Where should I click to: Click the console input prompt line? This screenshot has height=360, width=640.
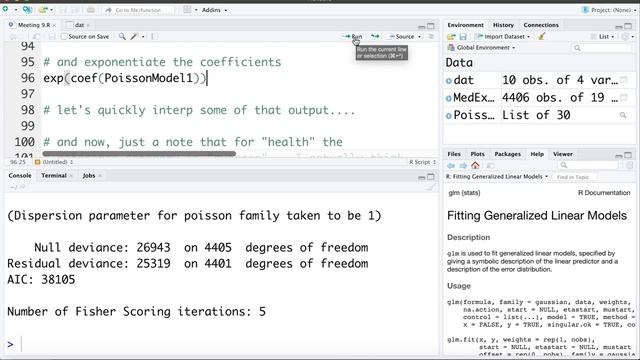pyautogui.click(x=220, y=344)
